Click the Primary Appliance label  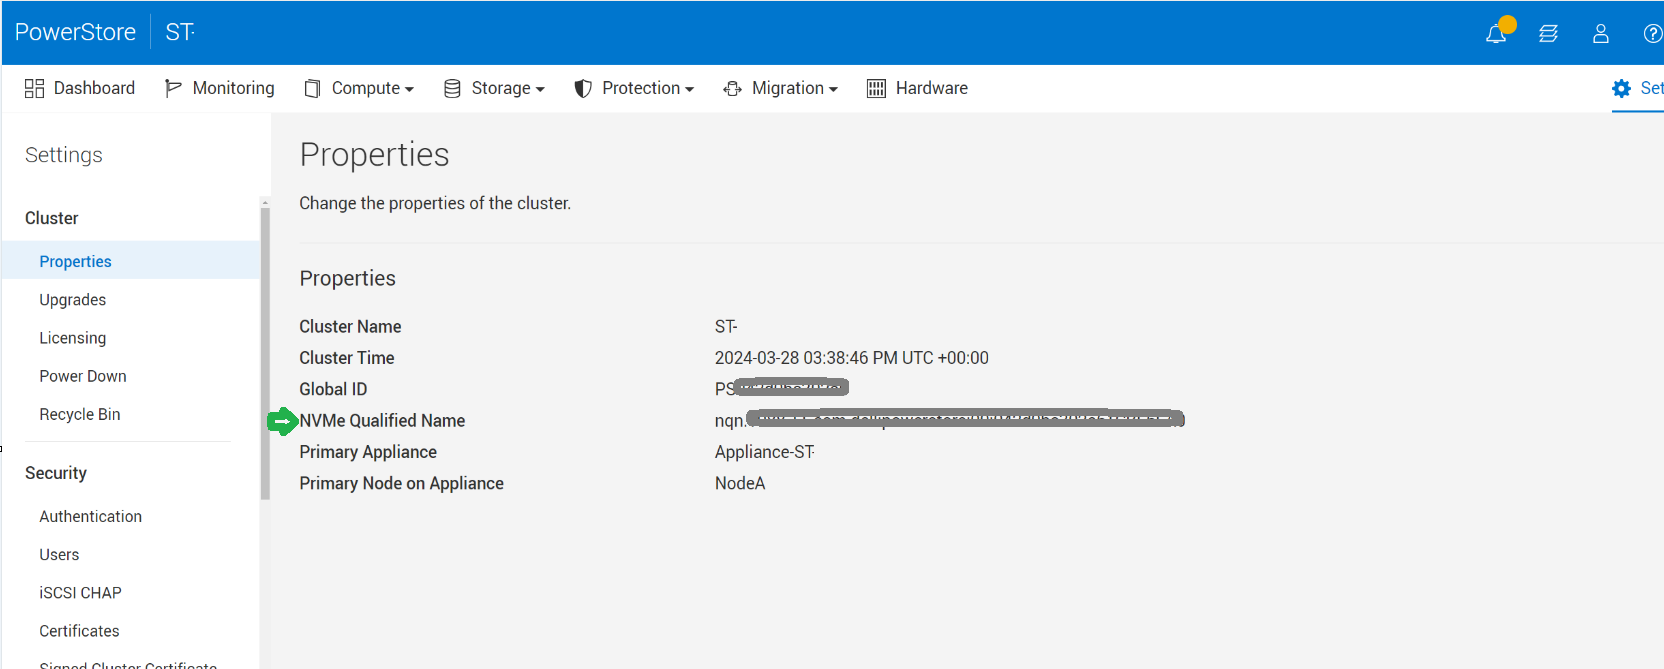point(368,452)
